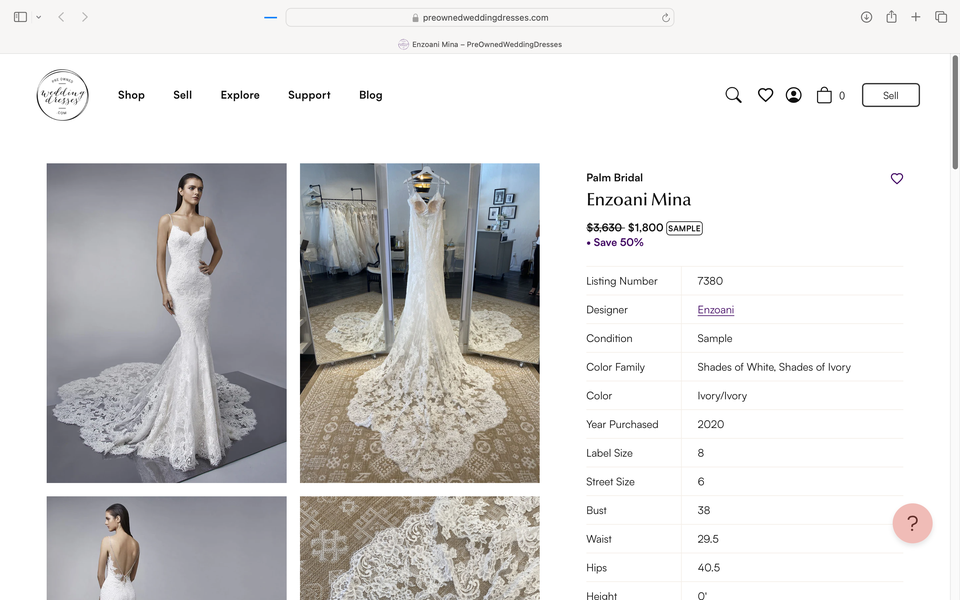Go to the Blog page
This screenshot has width=960, height=600.
370,95
